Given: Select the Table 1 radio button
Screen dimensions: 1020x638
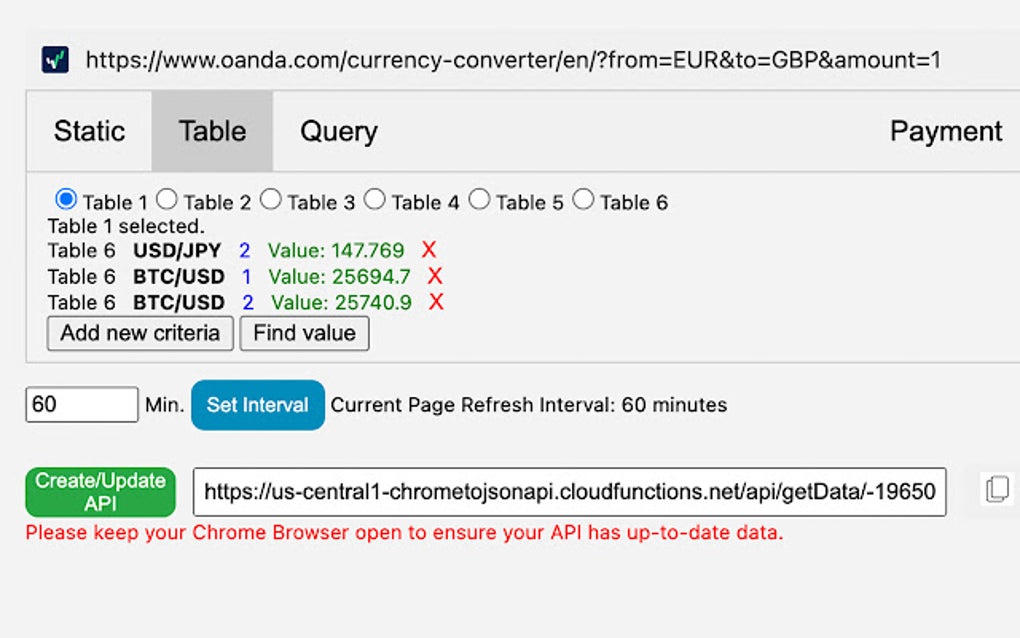Looking at the screenshot, I should 66,200.
